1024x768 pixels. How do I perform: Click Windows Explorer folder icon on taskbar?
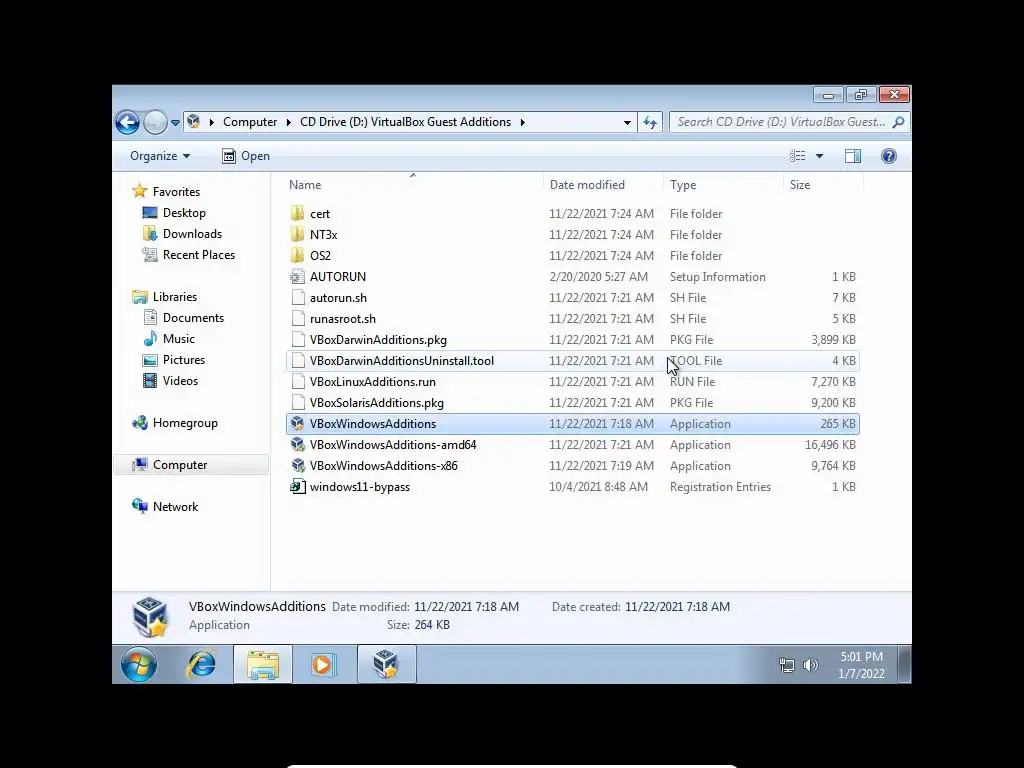(x=263, y=665)
